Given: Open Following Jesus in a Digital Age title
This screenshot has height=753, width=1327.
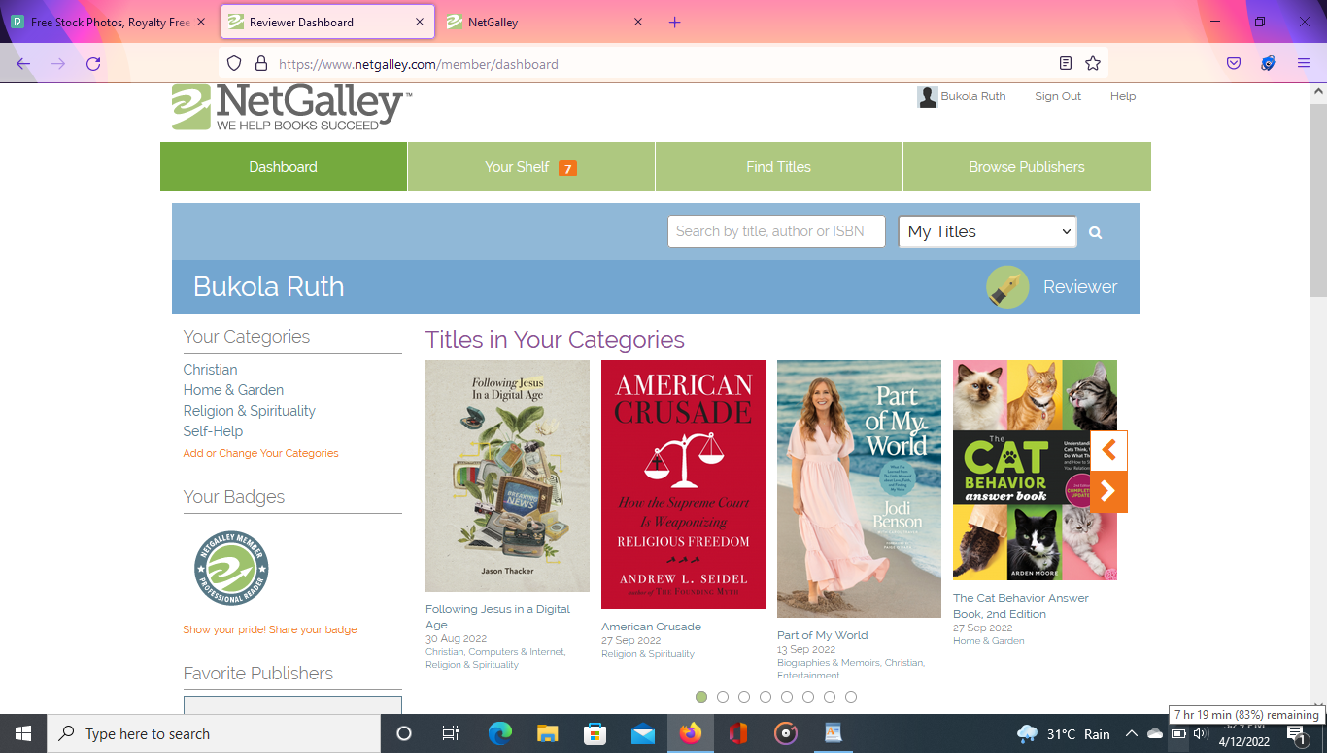Looking at the screenshot, I should point(497,617).
